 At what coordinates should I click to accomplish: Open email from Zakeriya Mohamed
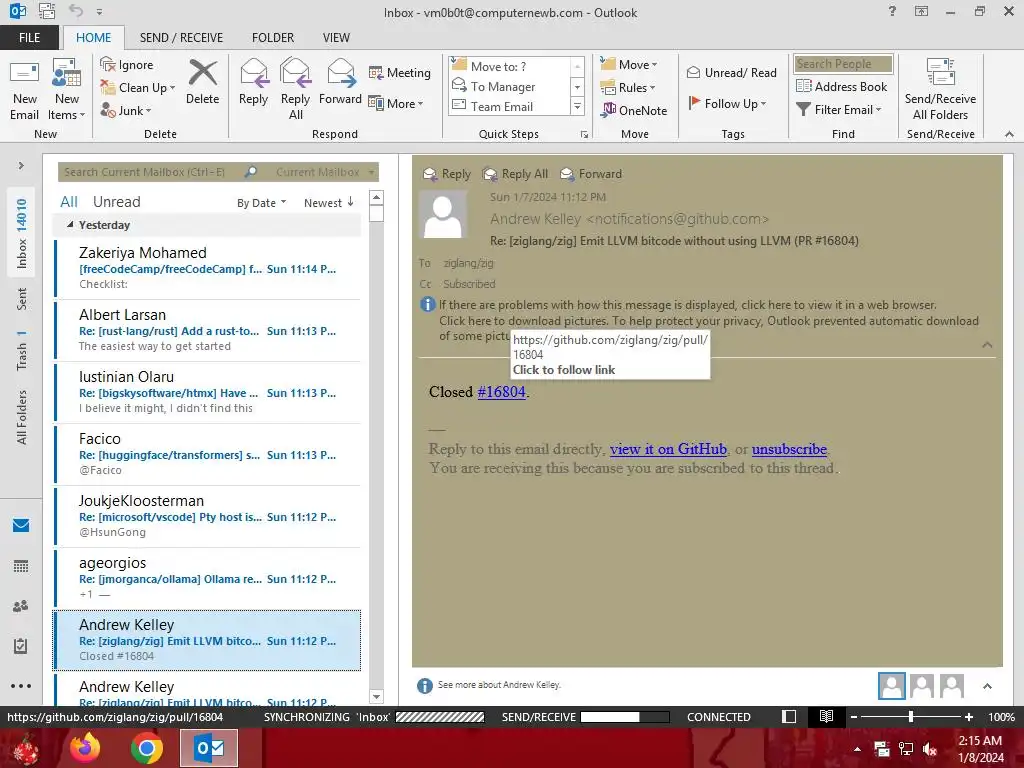pyautogui.click(x=208, y=268)
